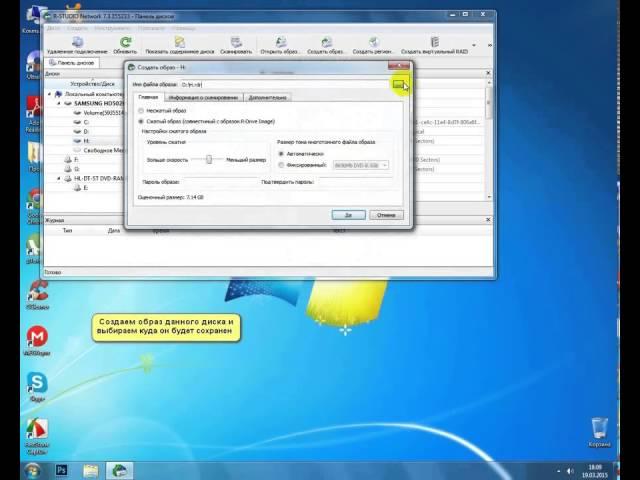Open the Диск menu in the menu bar
This screenshot has width=640, height=480.
(x=54, y=28)
